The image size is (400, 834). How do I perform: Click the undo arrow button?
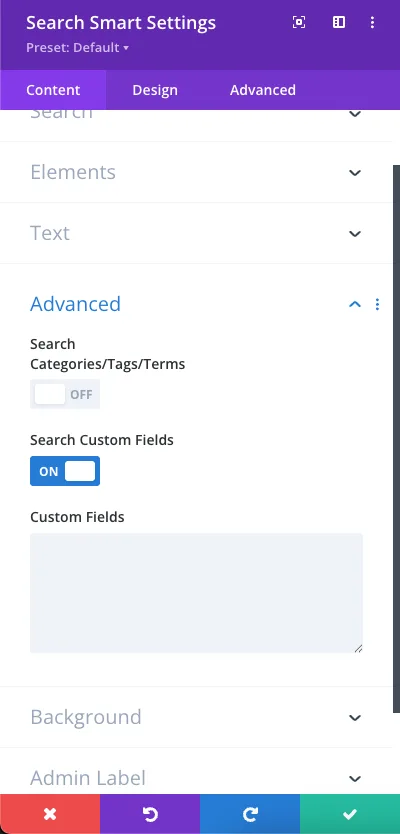[x=150, y=814]
